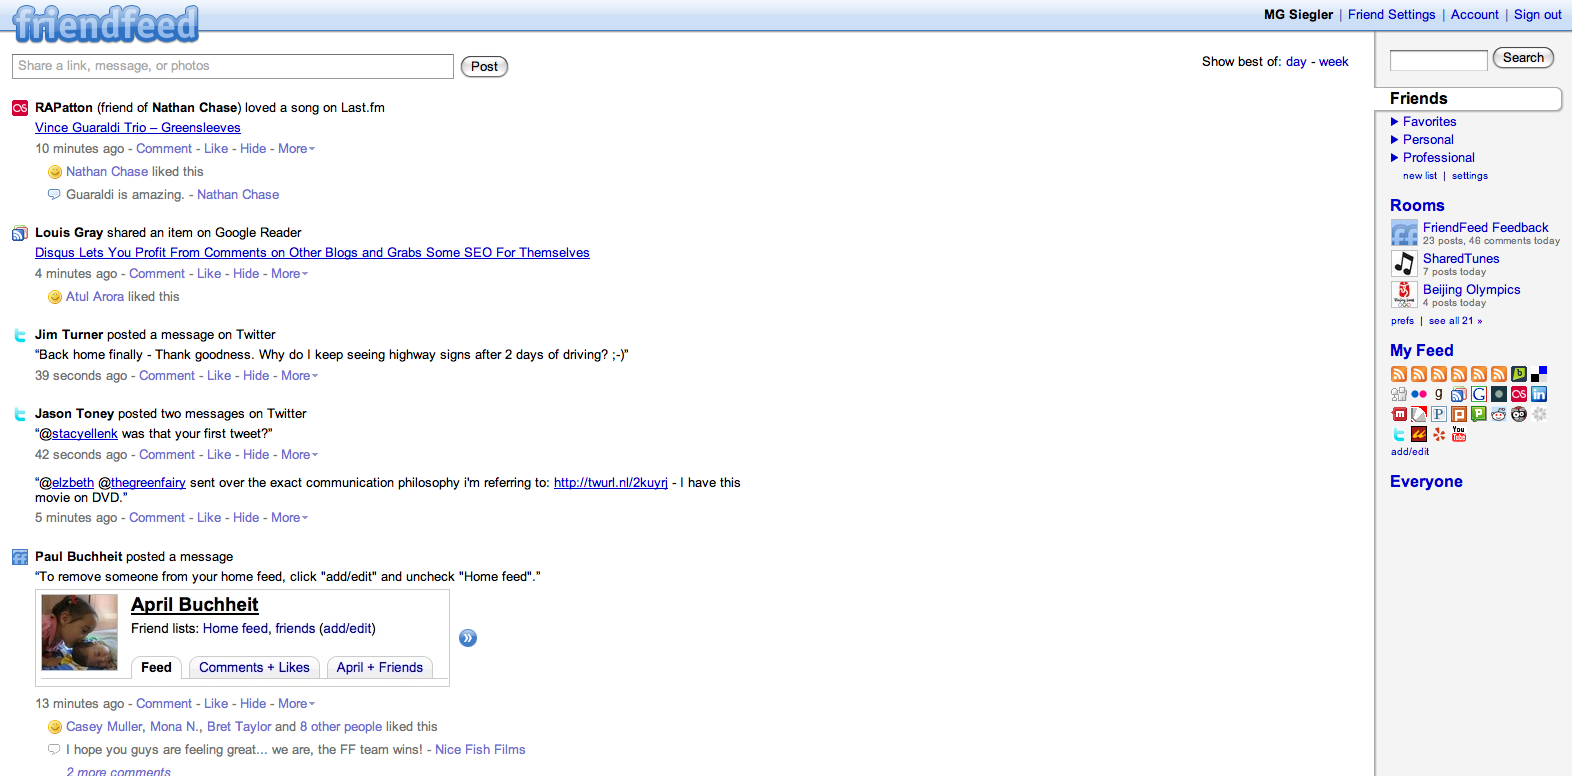Click the FriendFeed icon beside Paul Buchheit's post
This screenshot has height=776, width=1572.
coord(20,557)
